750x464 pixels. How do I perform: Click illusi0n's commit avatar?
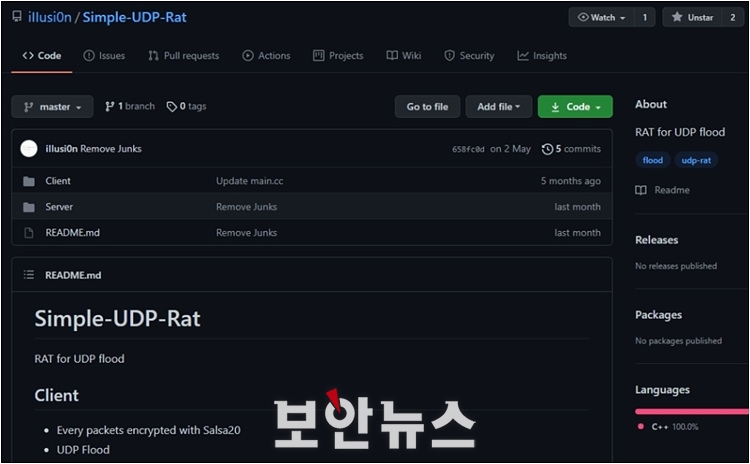pos(29,149)
